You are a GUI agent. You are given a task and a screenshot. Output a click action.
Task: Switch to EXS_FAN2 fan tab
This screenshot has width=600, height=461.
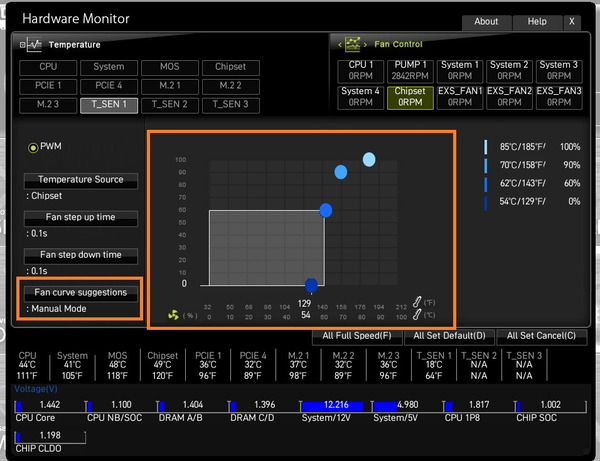[x=509, y=98]
